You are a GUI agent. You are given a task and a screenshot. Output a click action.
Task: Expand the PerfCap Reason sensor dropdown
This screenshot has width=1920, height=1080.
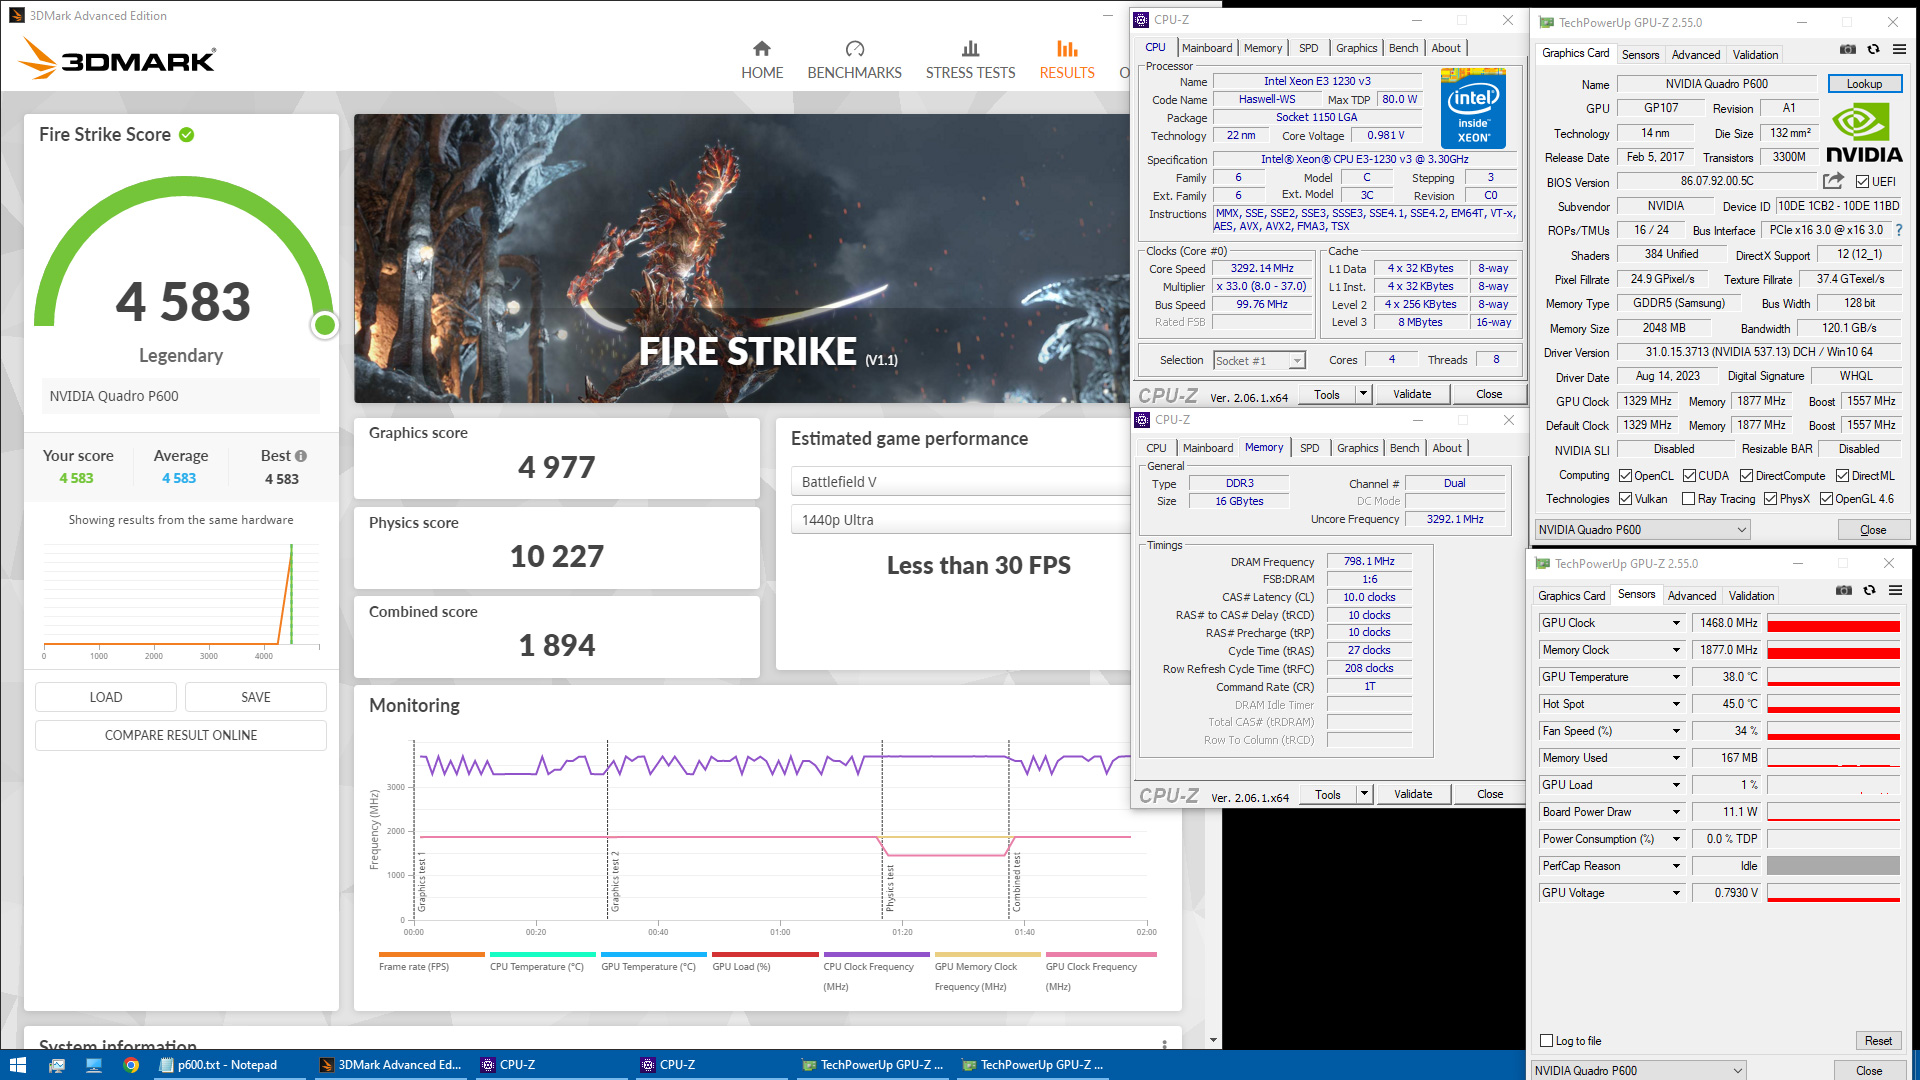[x=1677, y=866]
